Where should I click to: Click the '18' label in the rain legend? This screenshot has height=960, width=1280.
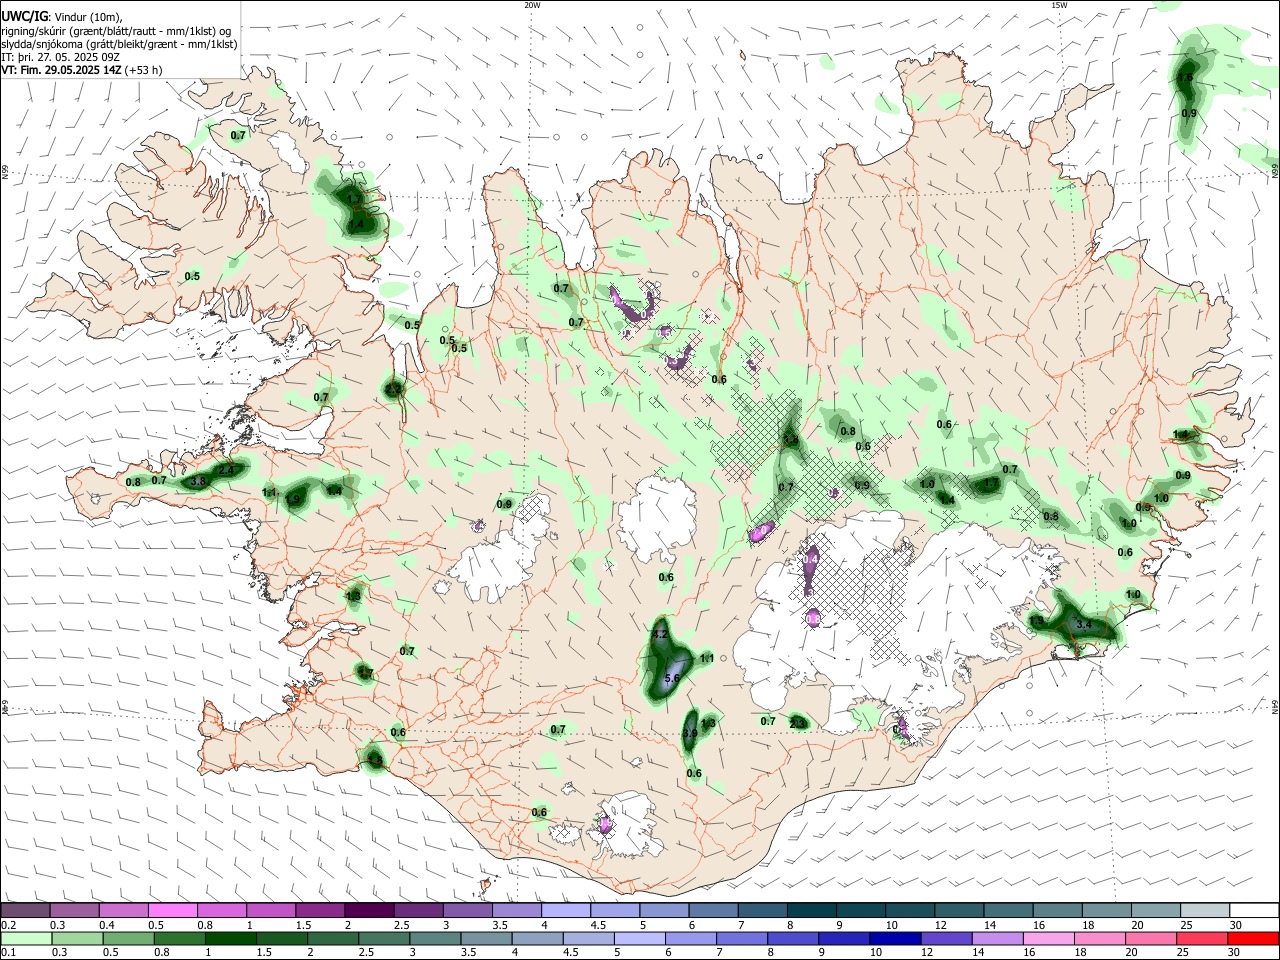(1080, 953)
